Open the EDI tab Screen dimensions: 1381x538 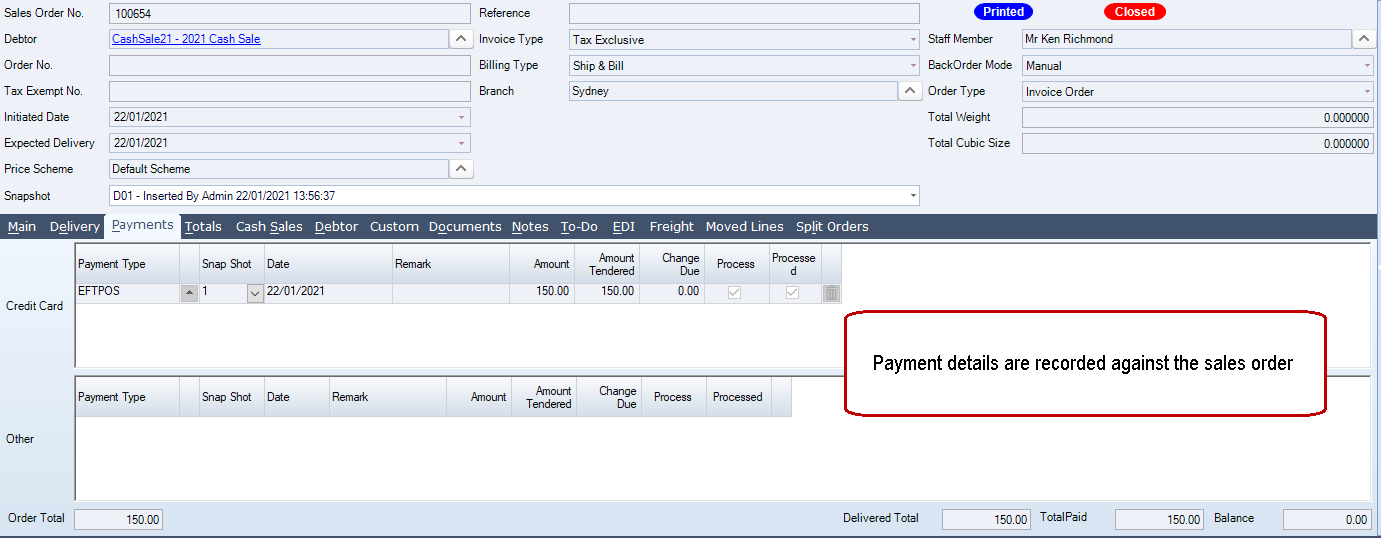(x=624, y=227)
